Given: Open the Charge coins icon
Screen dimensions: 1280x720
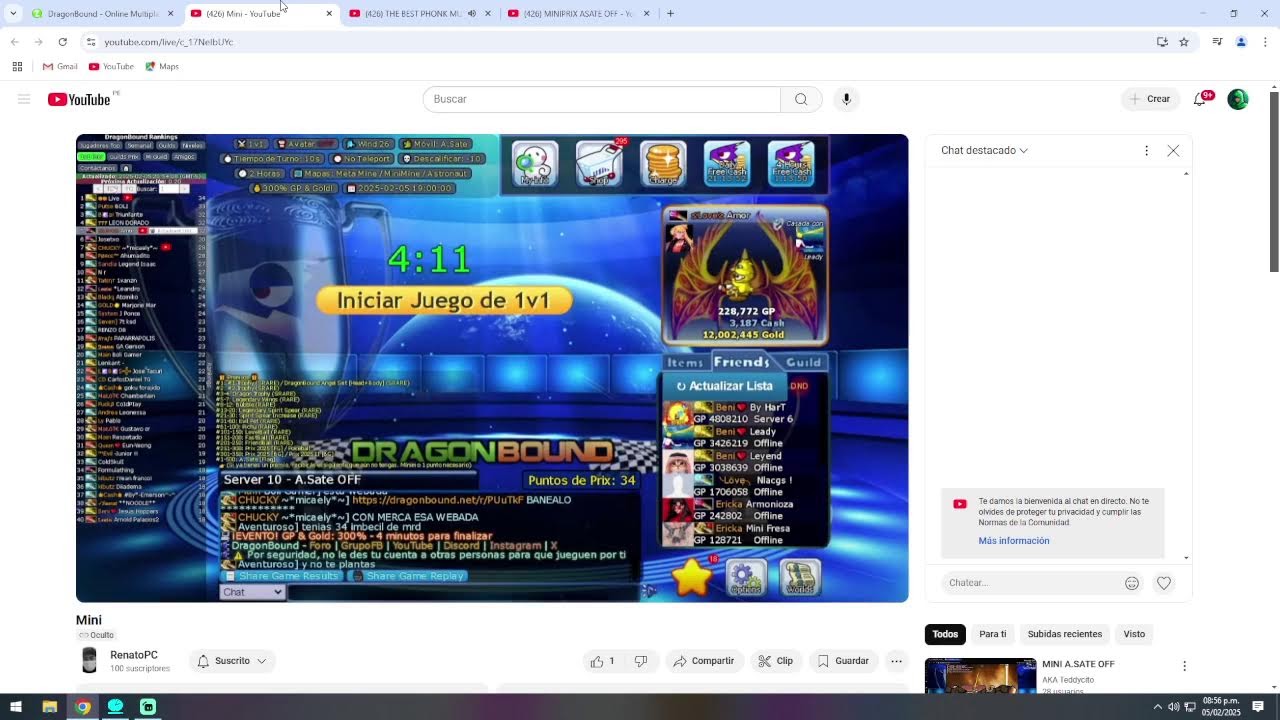Looking at the screenshot, I should click(663, 163).
